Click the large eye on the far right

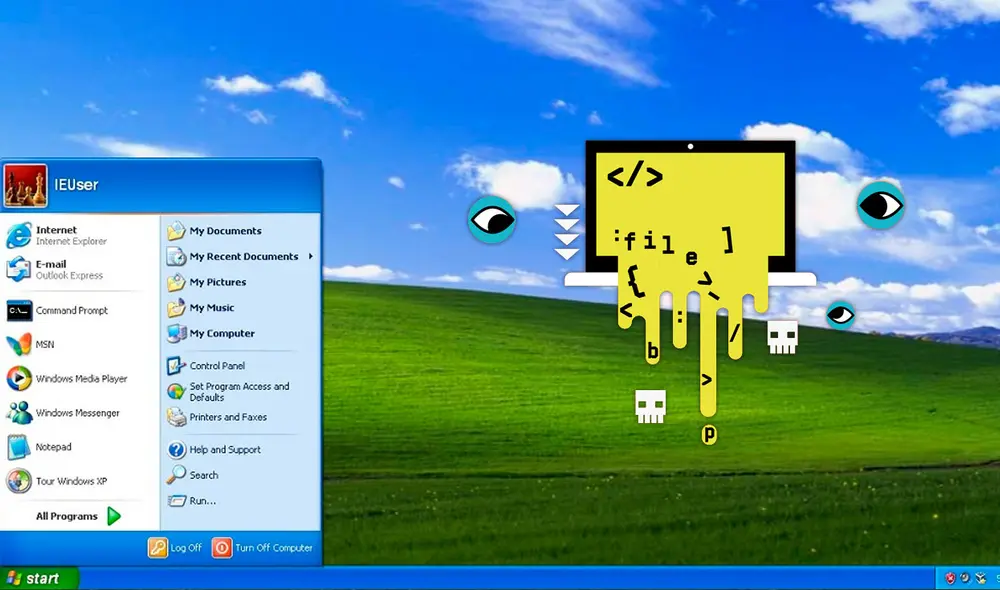(881, 206)
